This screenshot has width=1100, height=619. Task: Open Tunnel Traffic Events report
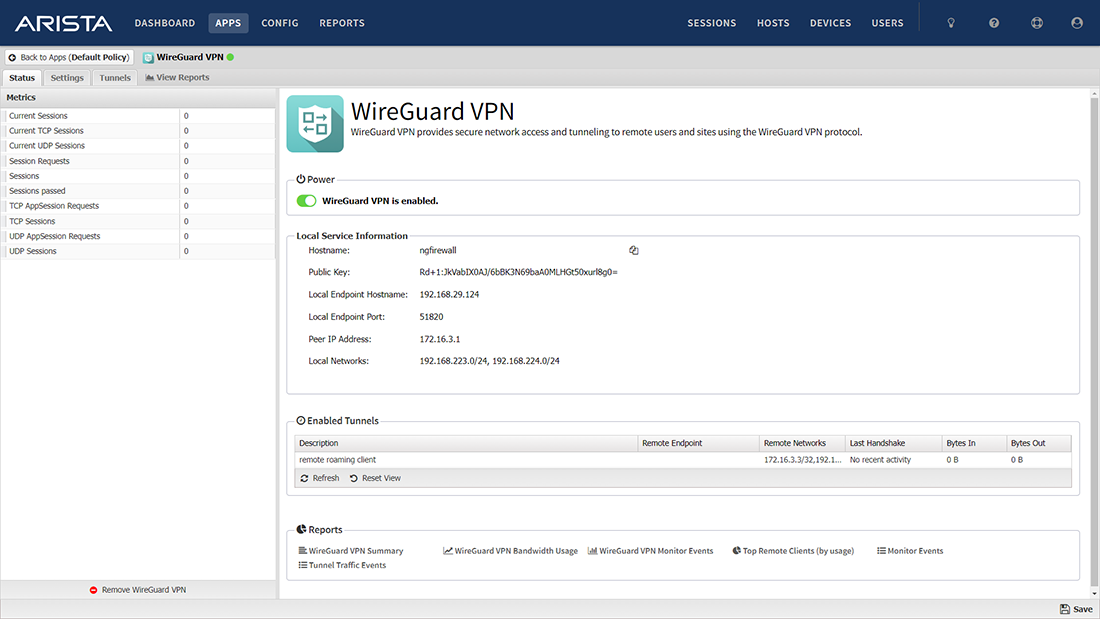342,565
